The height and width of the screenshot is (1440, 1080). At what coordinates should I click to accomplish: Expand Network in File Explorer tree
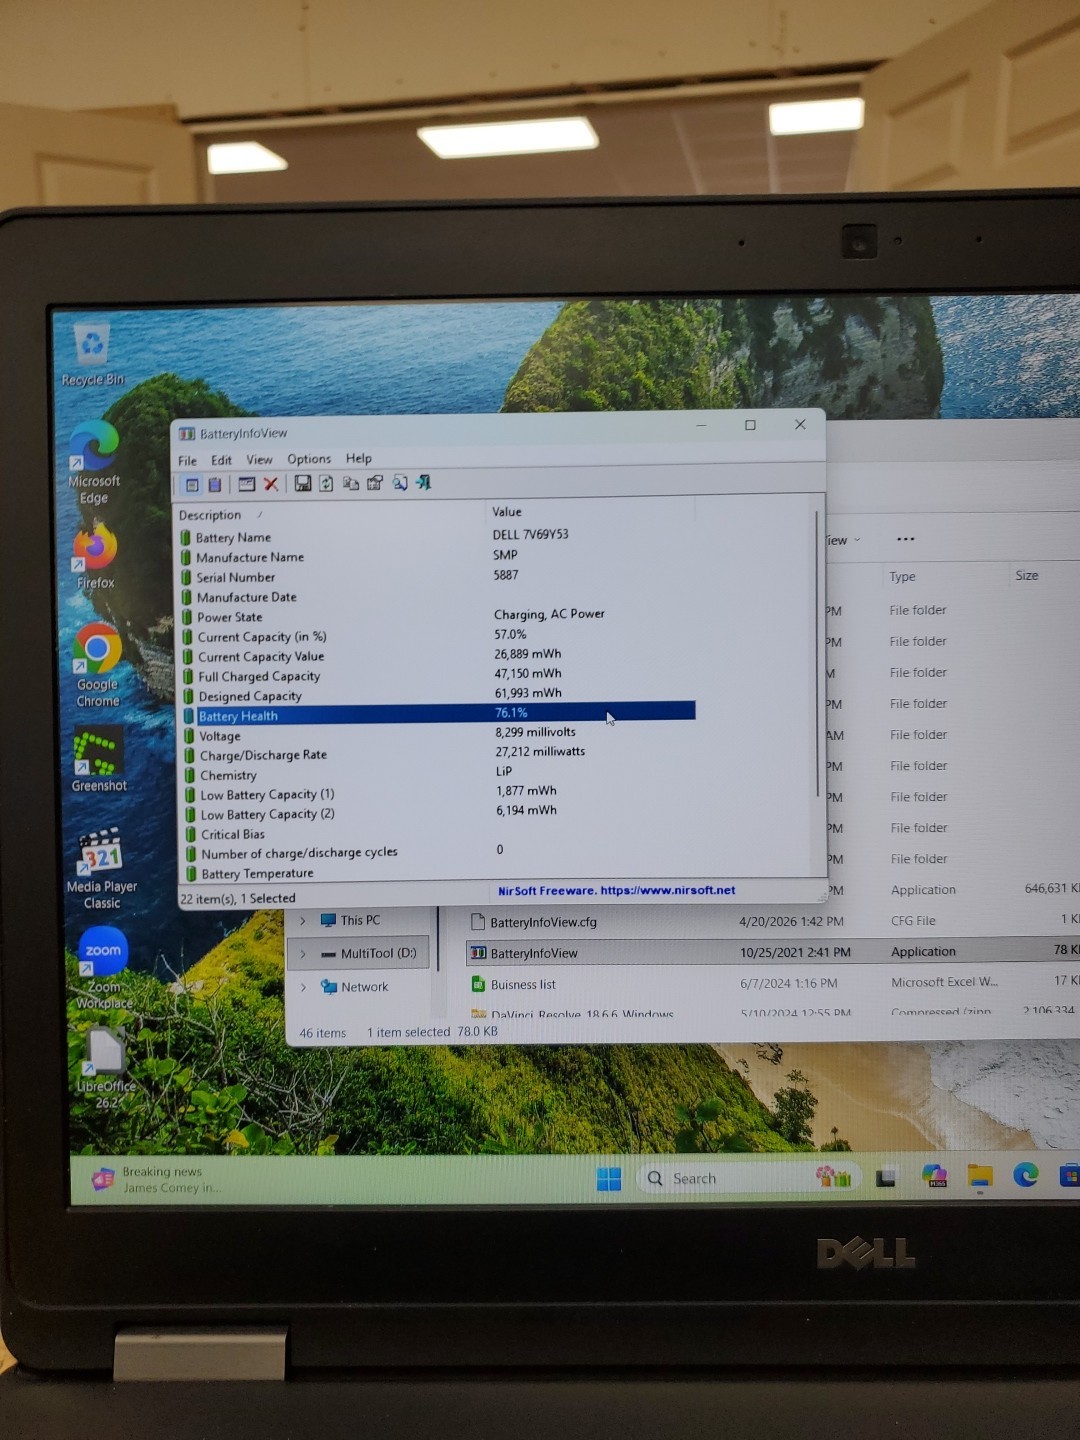[303, 987]
